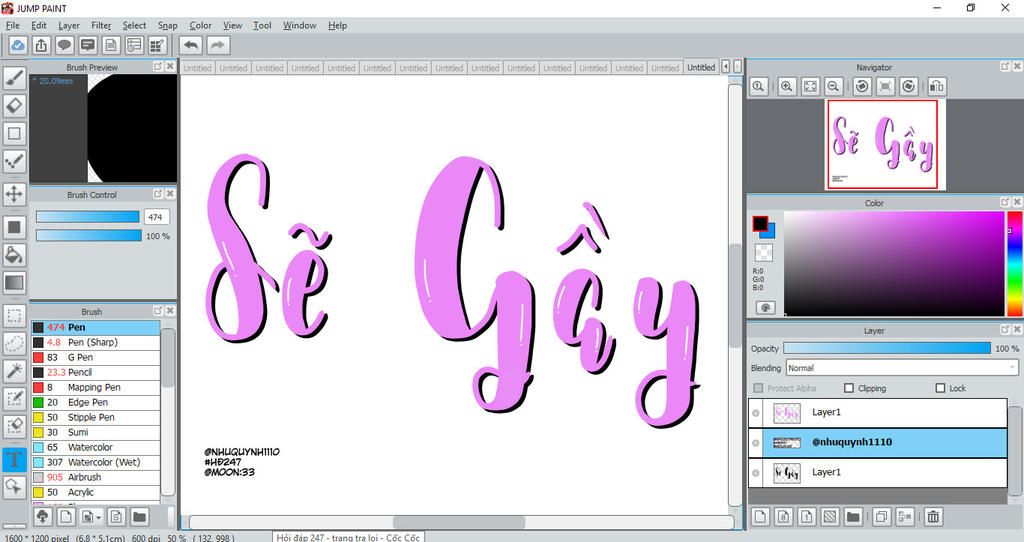Click the foreground black color swatch
Image resolution: width=1024 pixels, height=542 pixels.
coord(760,224)
